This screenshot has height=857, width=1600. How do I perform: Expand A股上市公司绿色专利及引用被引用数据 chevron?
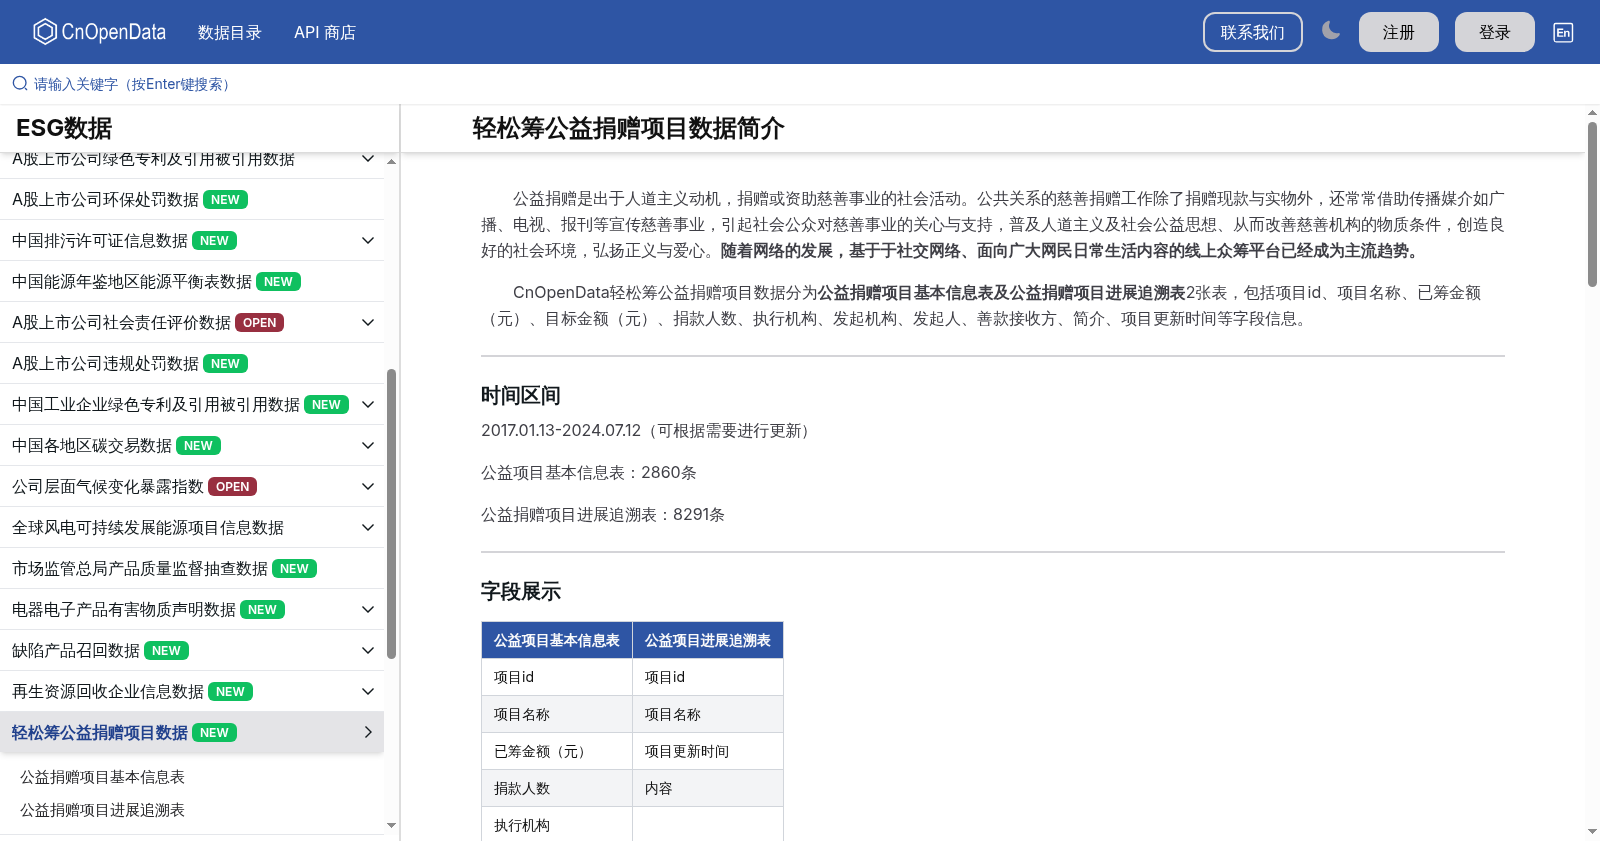tap(368, 159)
